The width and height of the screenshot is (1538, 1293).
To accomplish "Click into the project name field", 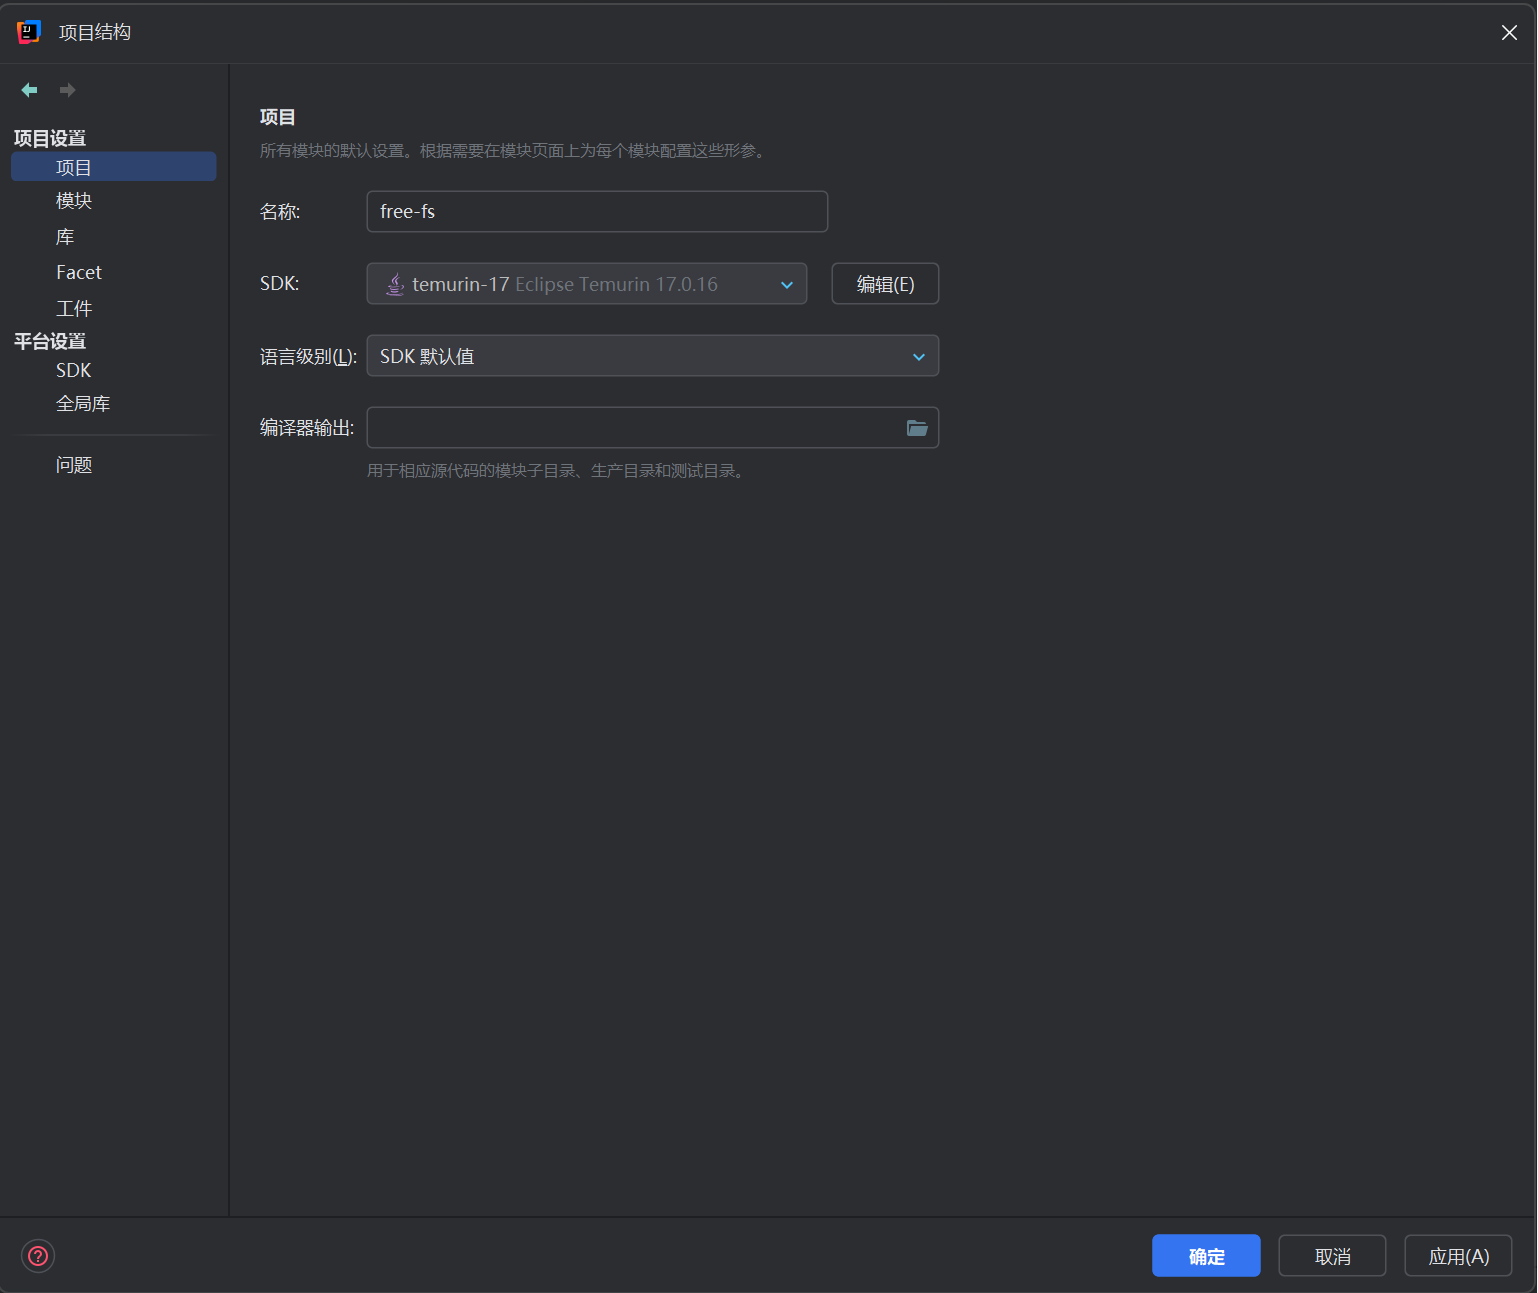I will click(x=596, y=212).
